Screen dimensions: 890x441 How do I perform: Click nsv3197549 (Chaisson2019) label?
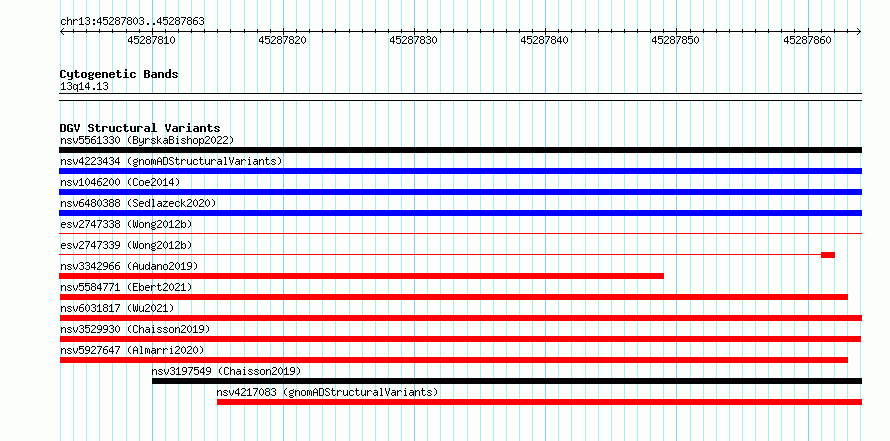(226, 371)
